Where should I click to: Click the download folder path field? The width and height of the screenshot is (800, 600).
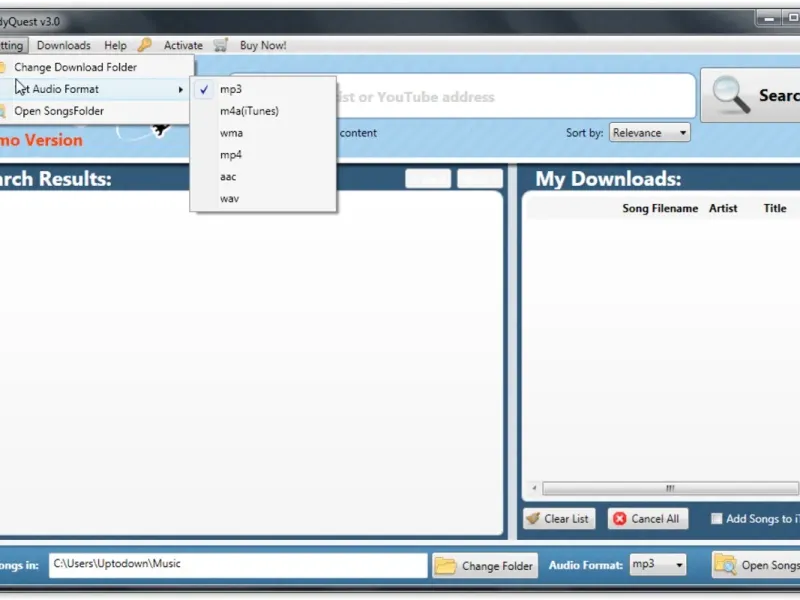238,564
